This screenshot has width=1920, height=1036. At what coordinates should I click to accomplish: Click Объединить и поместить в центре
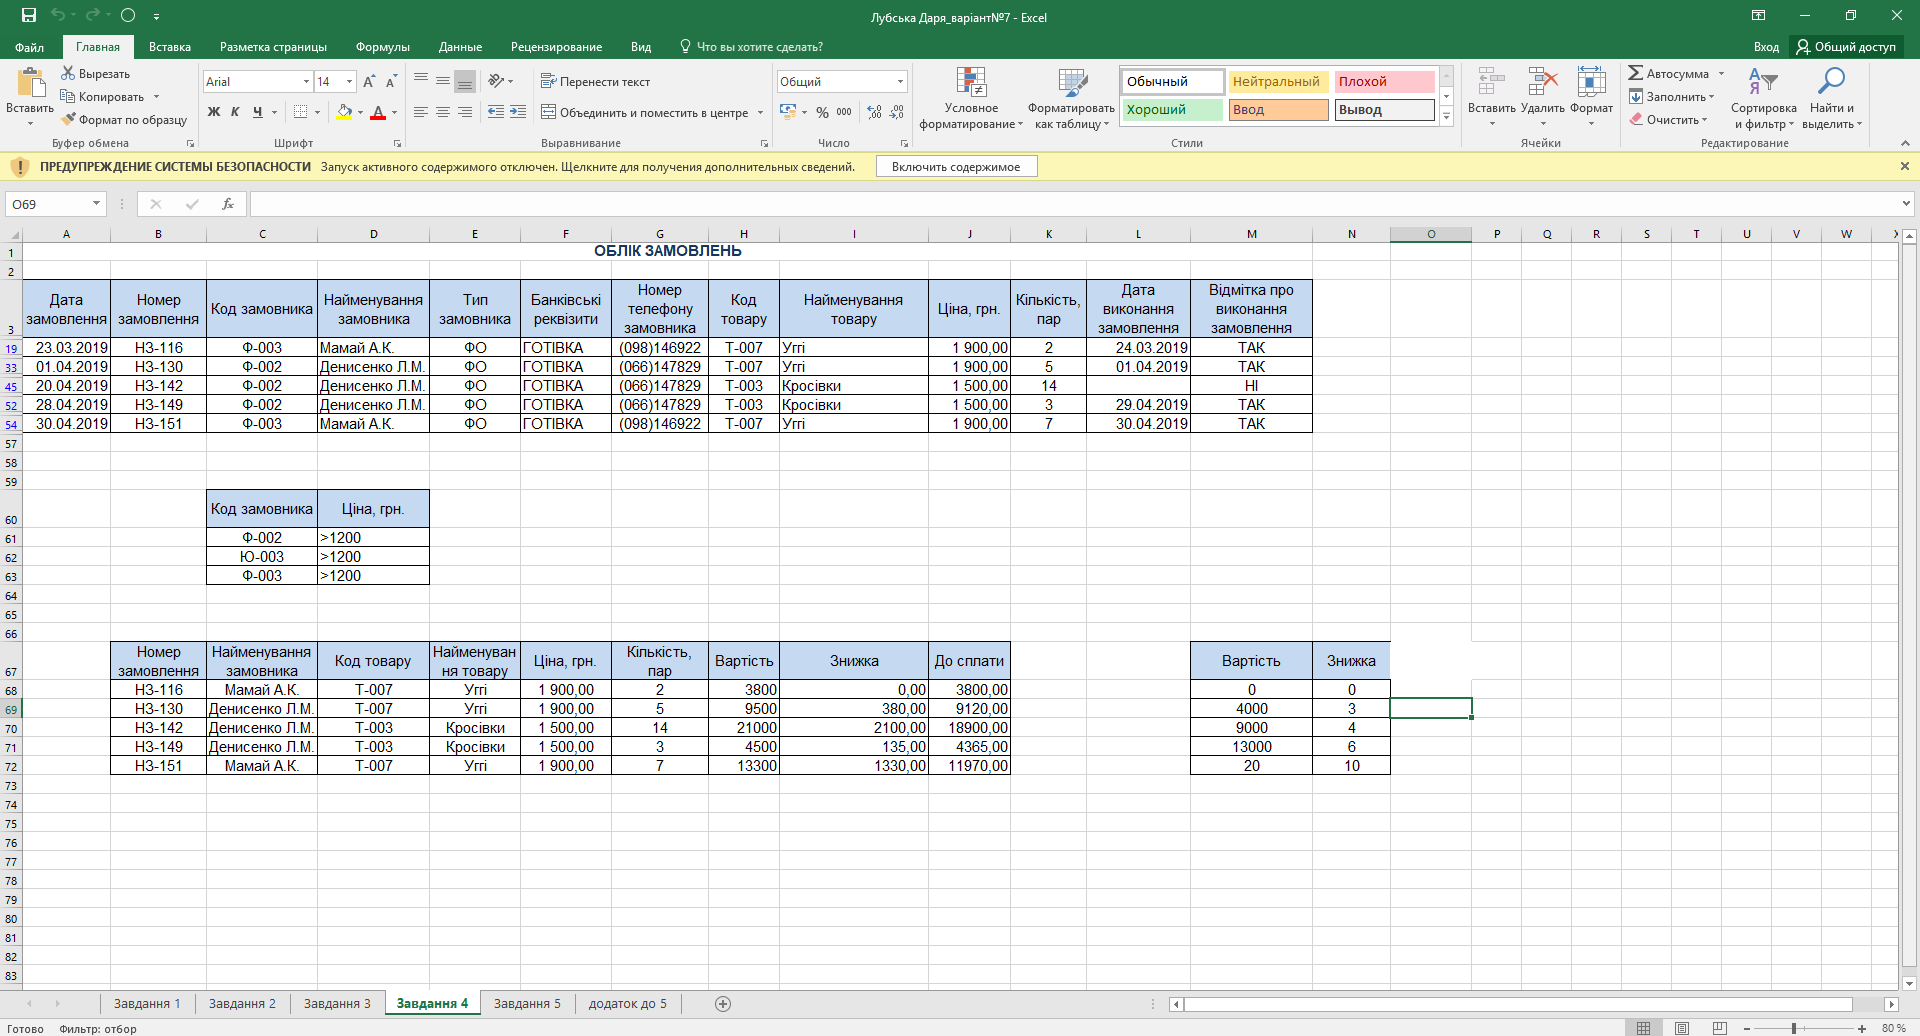pyautogui.click(x=645, y=113)
